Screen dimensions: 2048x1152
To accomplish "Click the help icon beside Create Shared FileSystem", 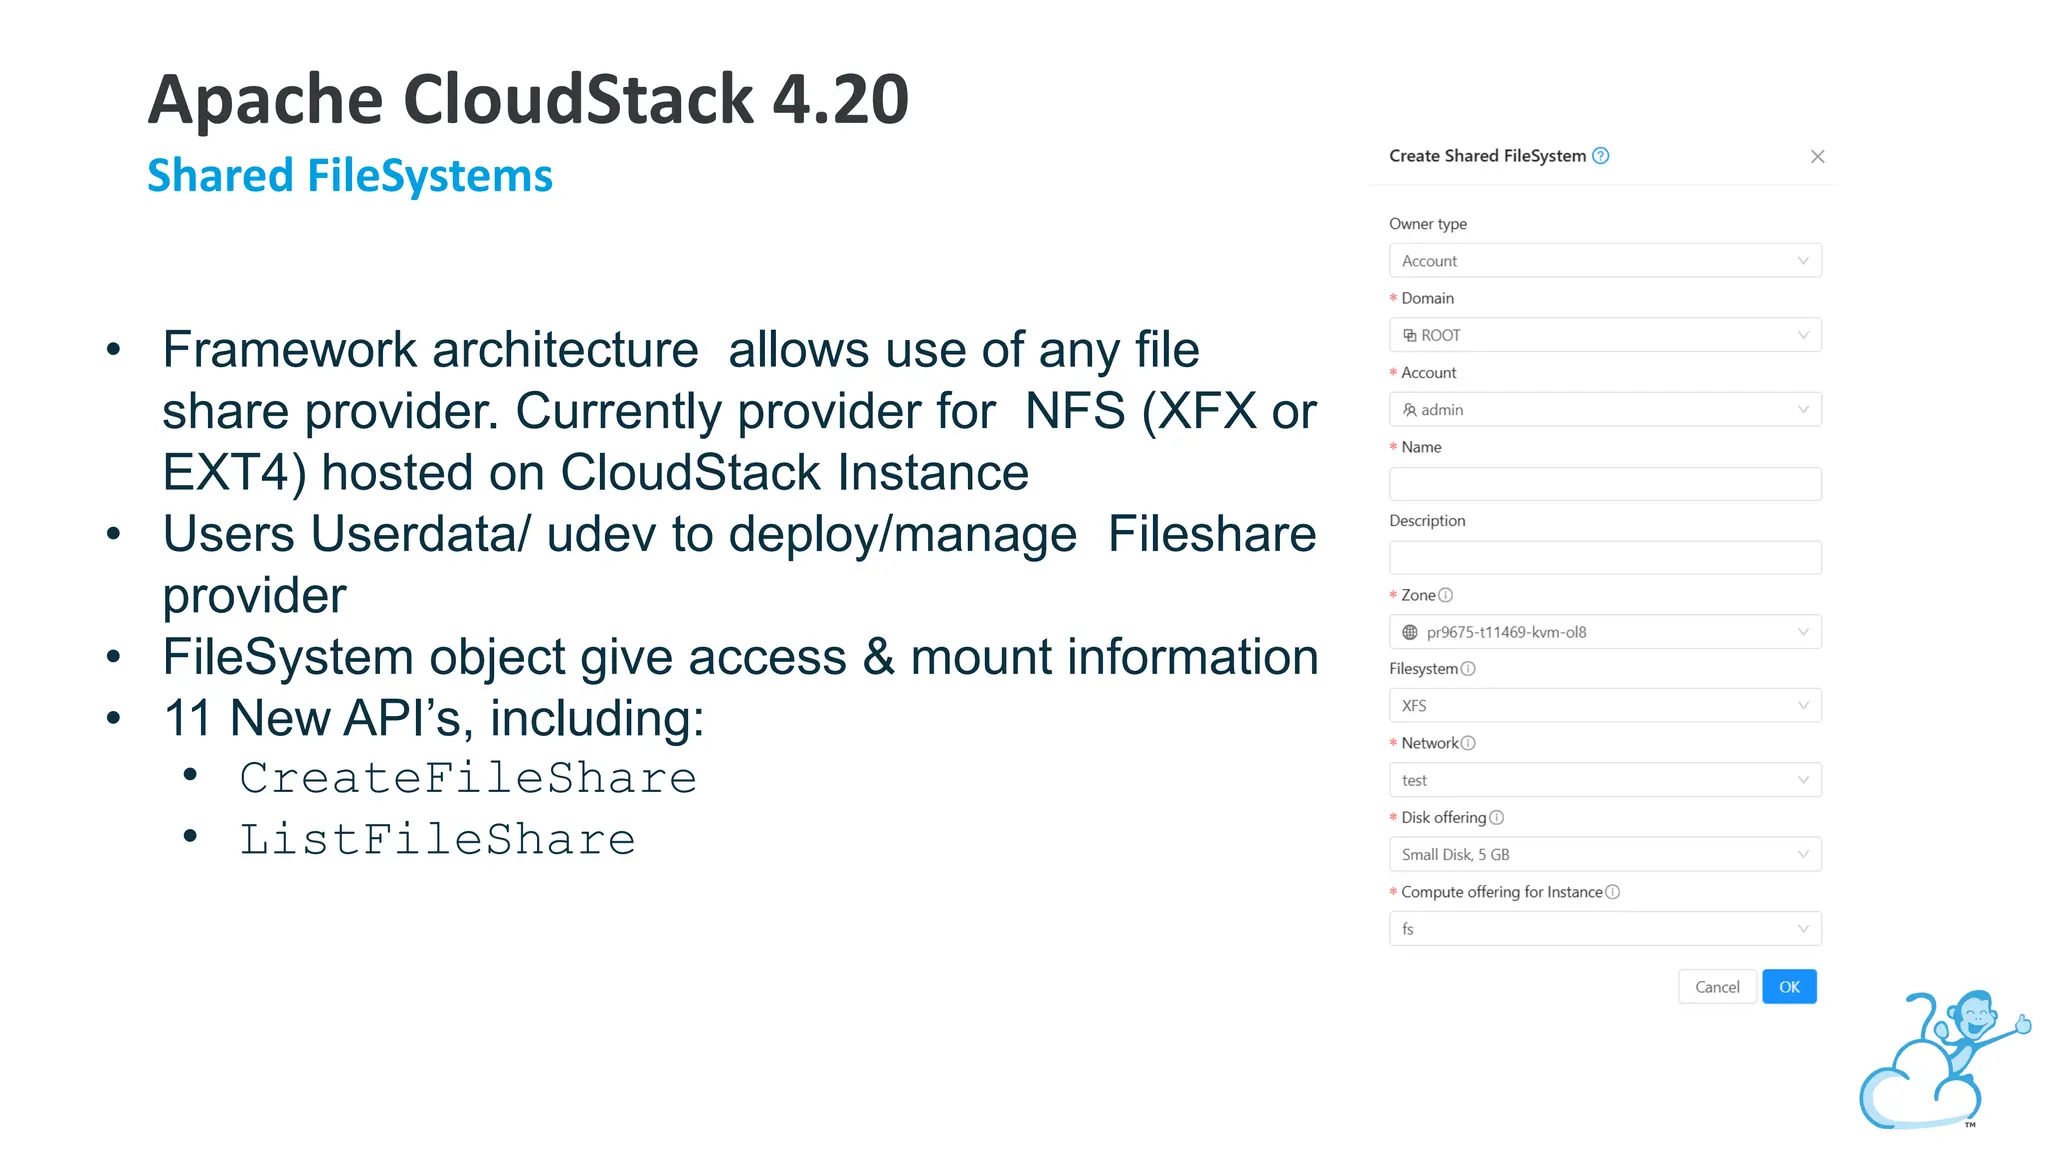I will pos(1600,155).
